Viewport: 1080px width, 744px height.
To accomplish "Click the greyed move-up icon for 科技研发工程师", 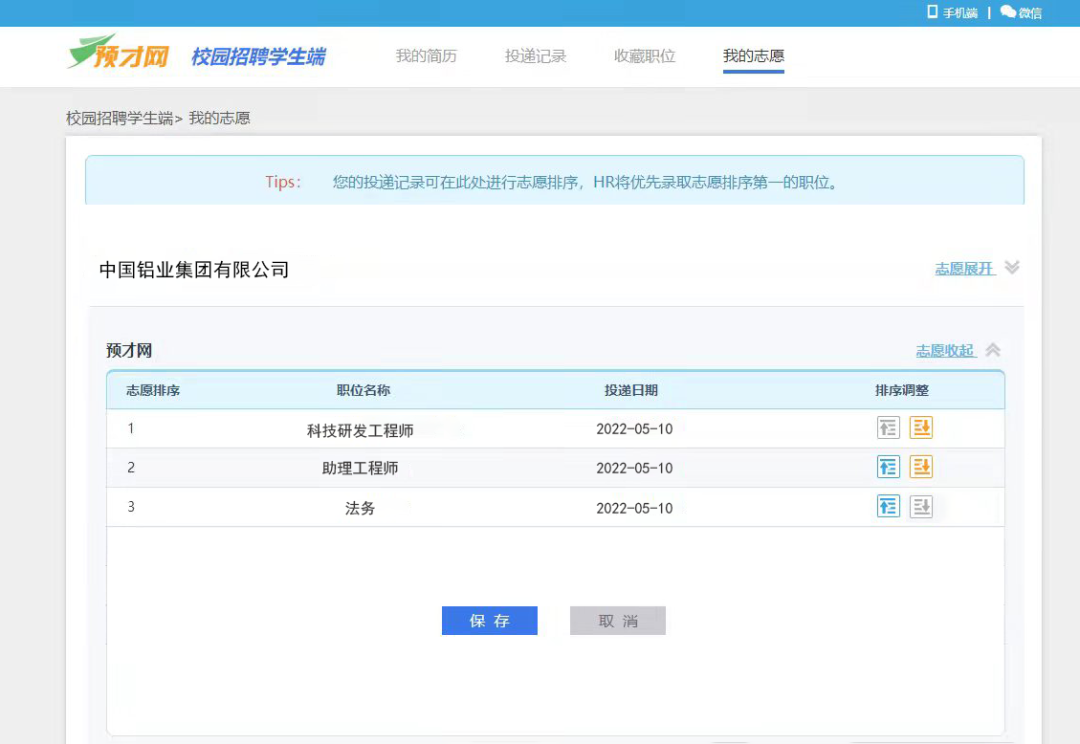I will [x=888, y=428].
